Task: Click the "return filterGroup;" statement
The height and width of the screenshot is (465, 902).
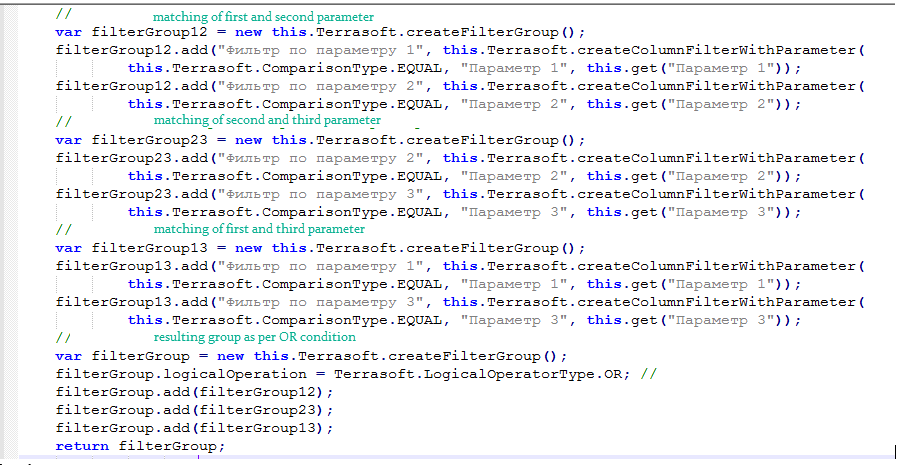Action: [140, 446]
